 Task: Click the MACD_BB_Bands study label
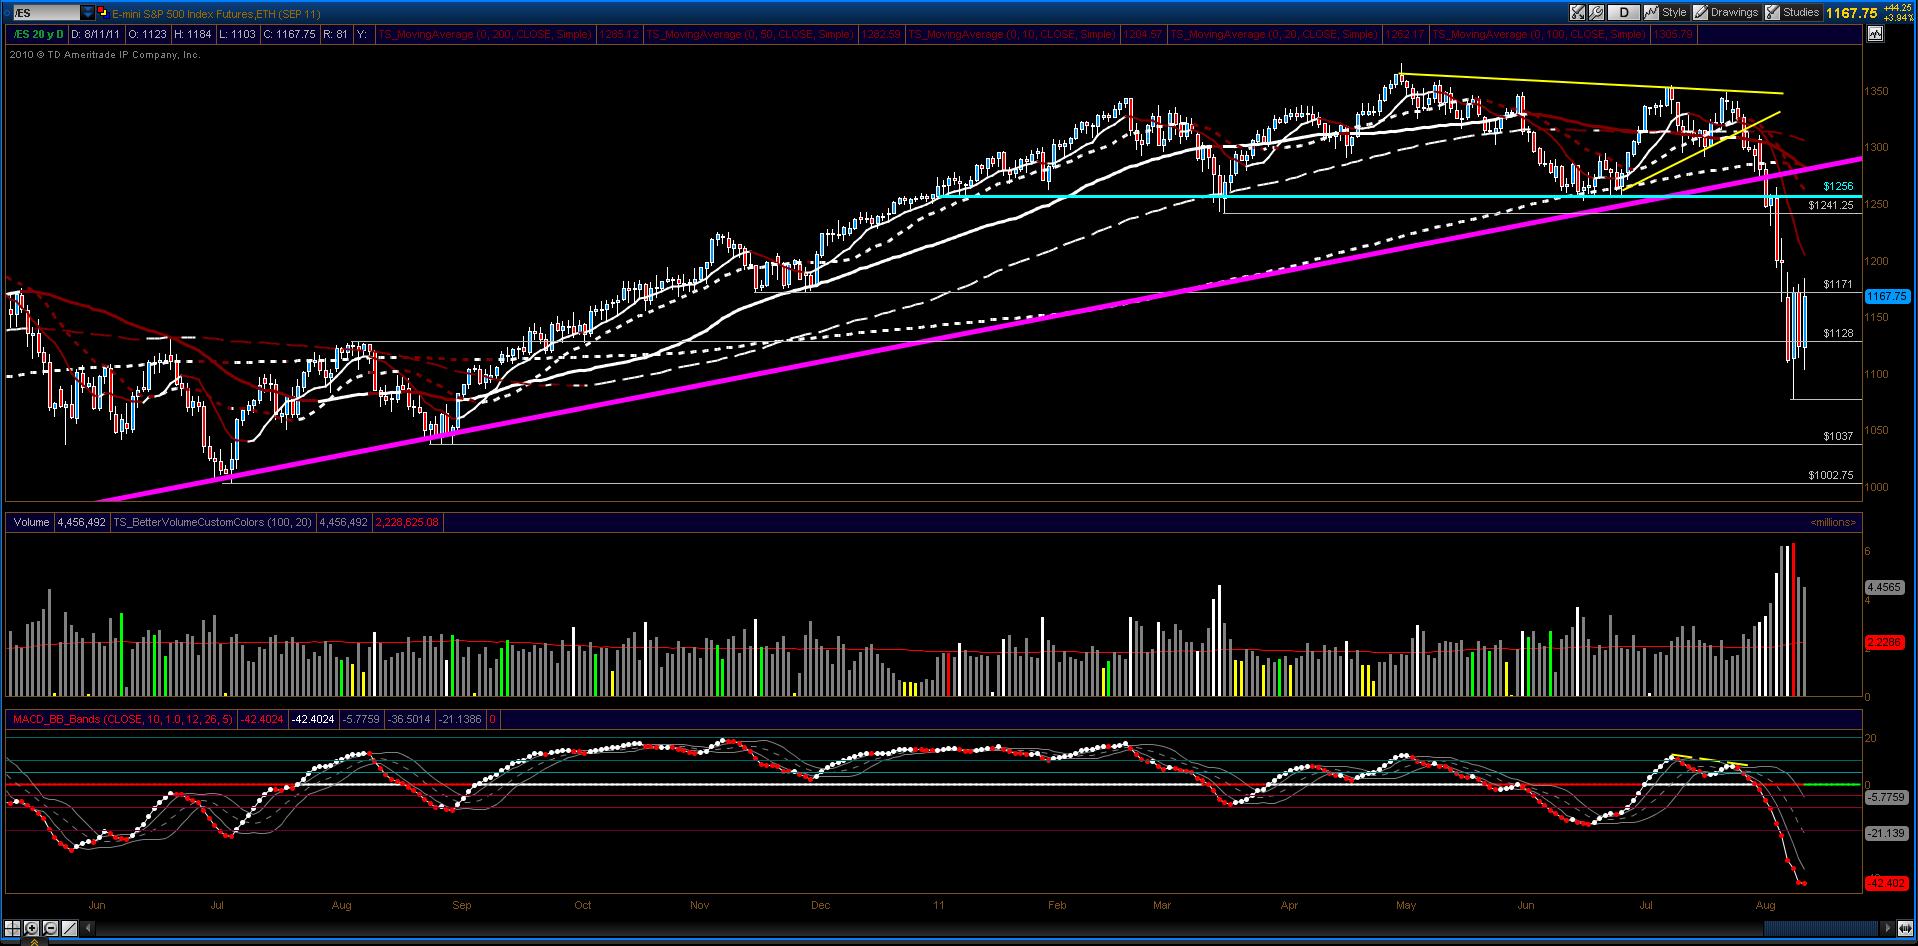tap(122, 719)
